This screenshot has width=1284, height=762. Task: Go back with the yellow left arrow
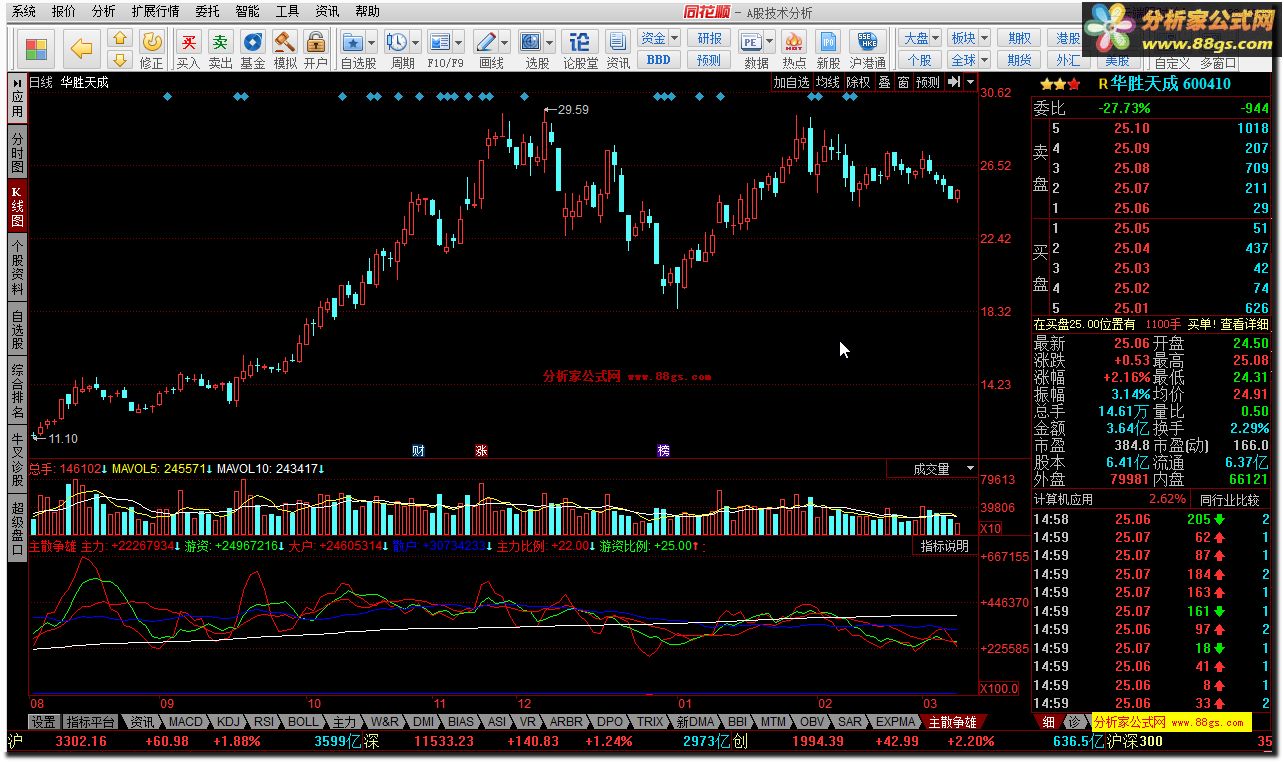[82, 49]
